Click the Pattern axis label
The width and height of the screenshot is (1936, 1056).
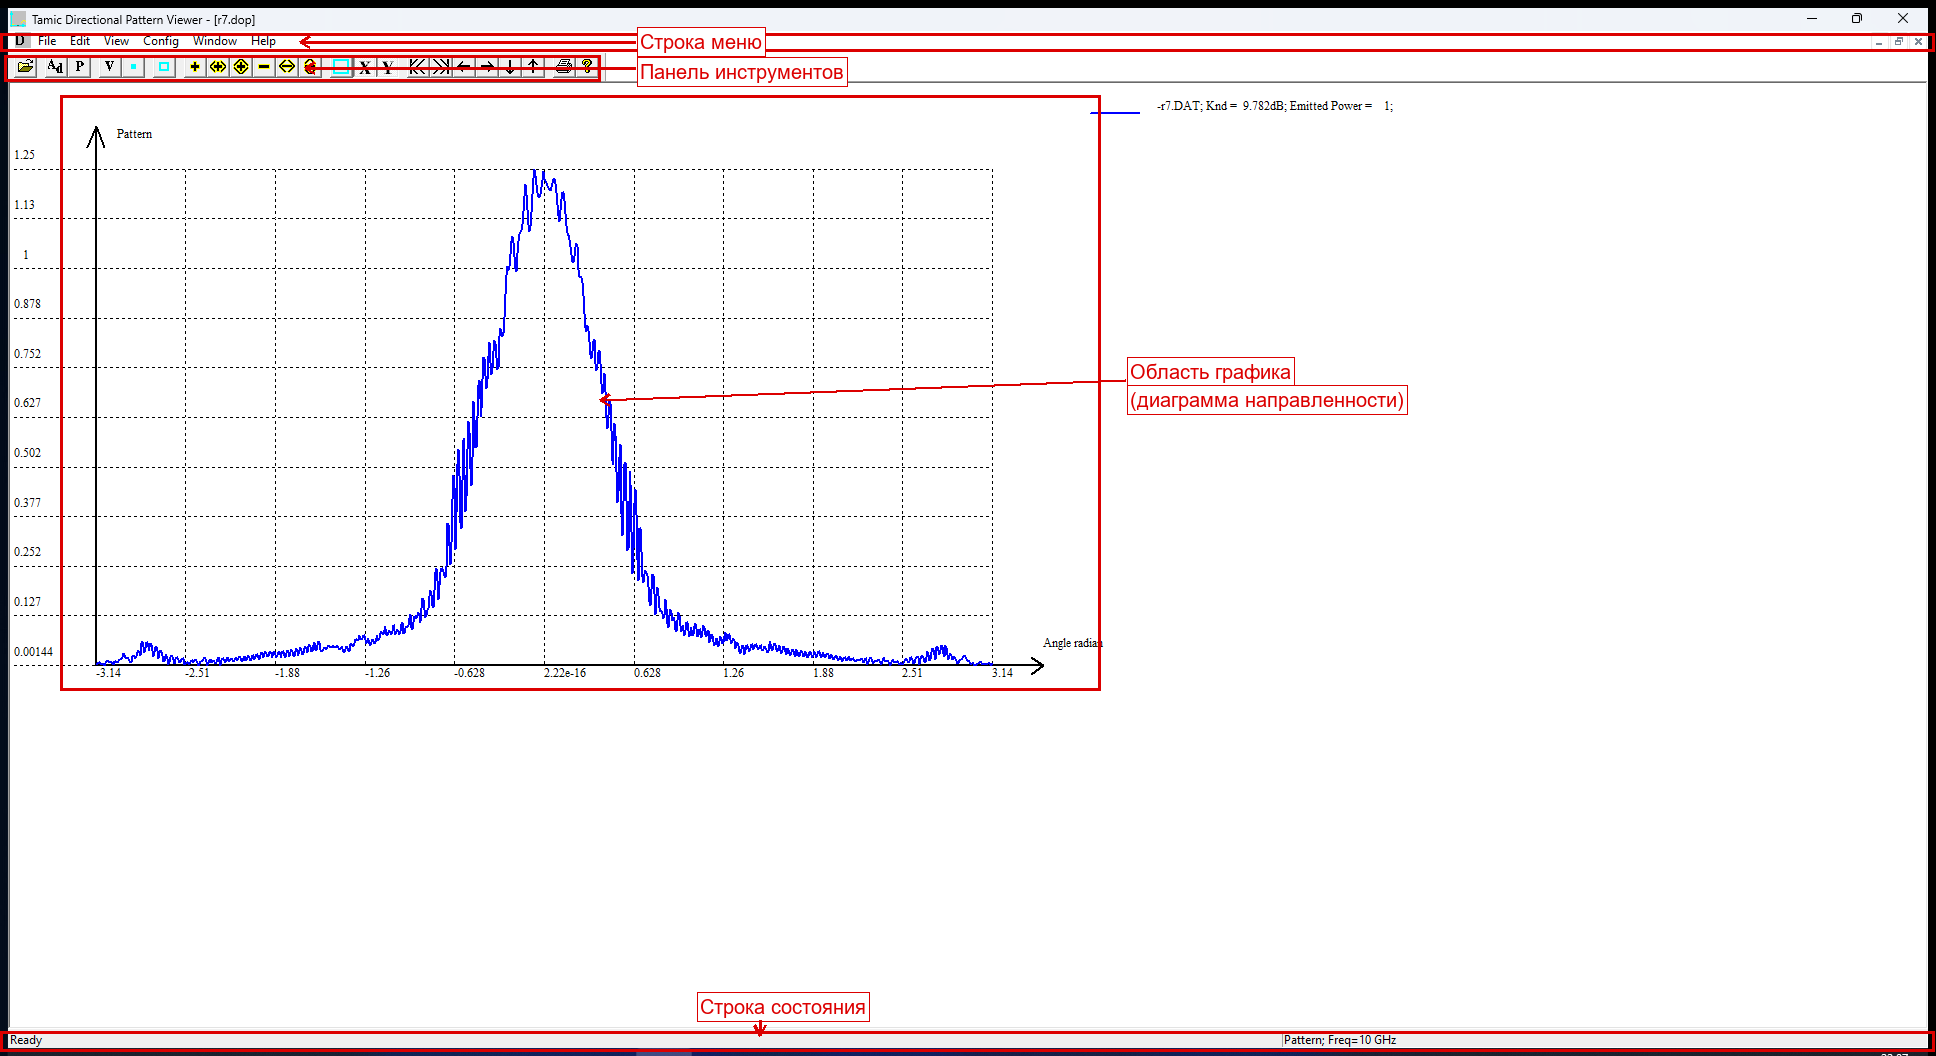pyautogui.click(x=134, y=134)
